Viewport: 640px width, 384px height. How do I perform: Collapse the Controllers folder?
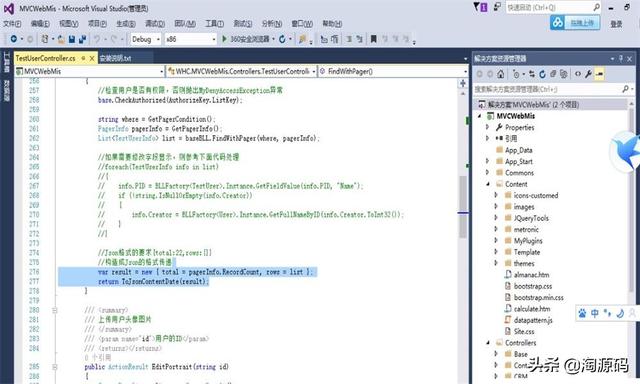(x=487, y=343)
